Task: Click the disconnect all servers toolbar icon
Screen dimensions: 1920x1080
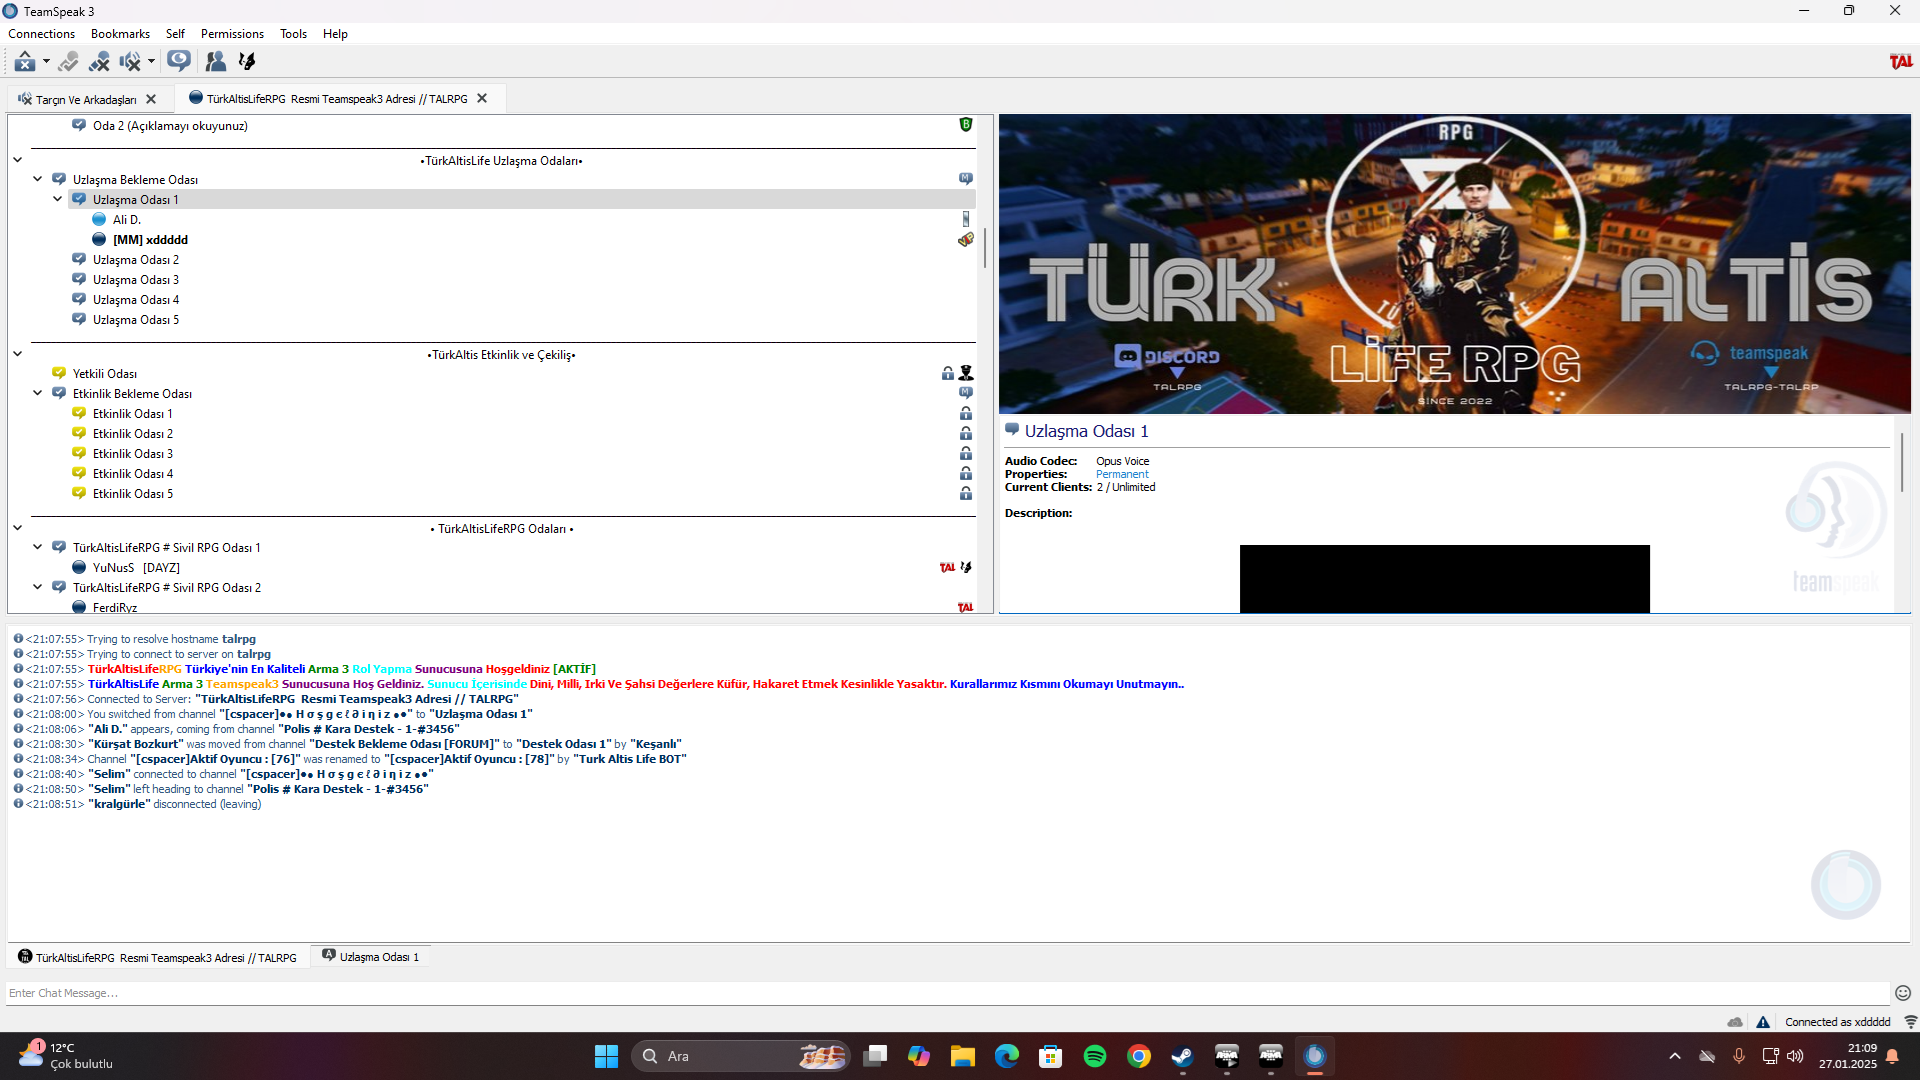Action: (x=99, y=62)
